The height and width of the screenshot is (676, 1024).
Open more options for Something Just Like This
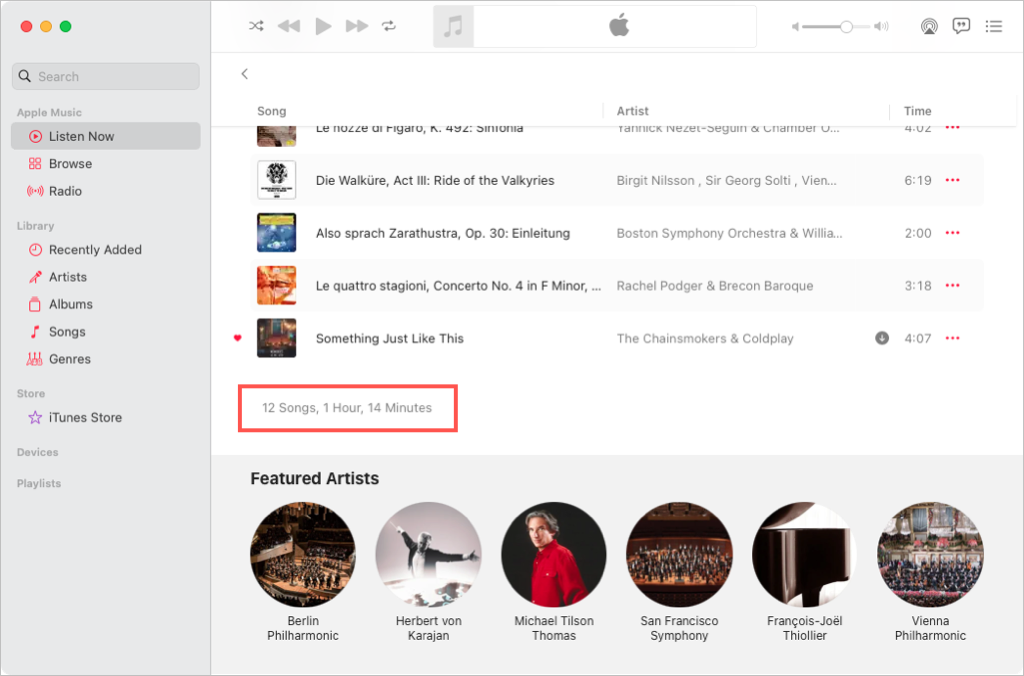953,338
